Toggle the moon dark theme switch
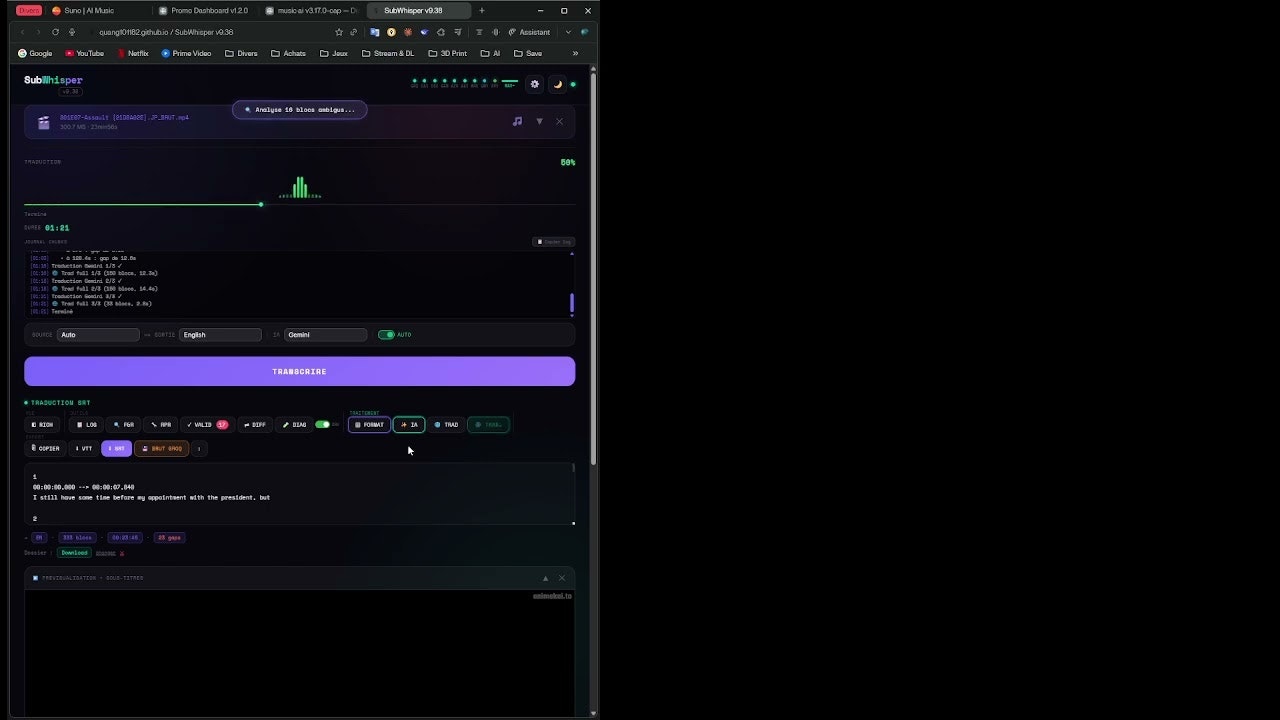 click(557, 84)
